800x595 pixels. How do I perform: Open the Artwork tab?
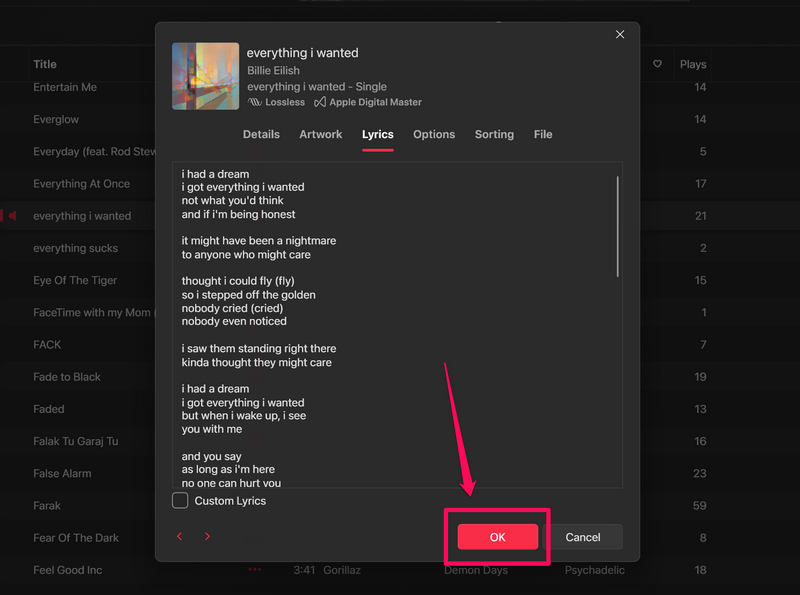321,134
